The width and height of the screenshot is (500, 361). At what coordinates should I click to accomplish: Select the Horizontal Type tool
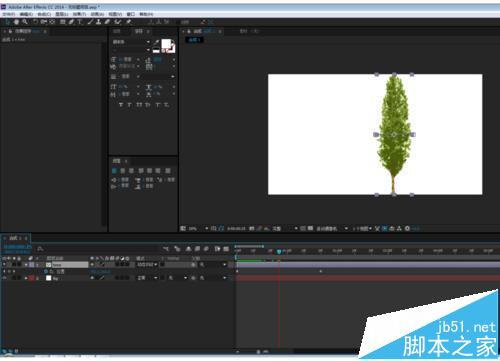[80, 22]
